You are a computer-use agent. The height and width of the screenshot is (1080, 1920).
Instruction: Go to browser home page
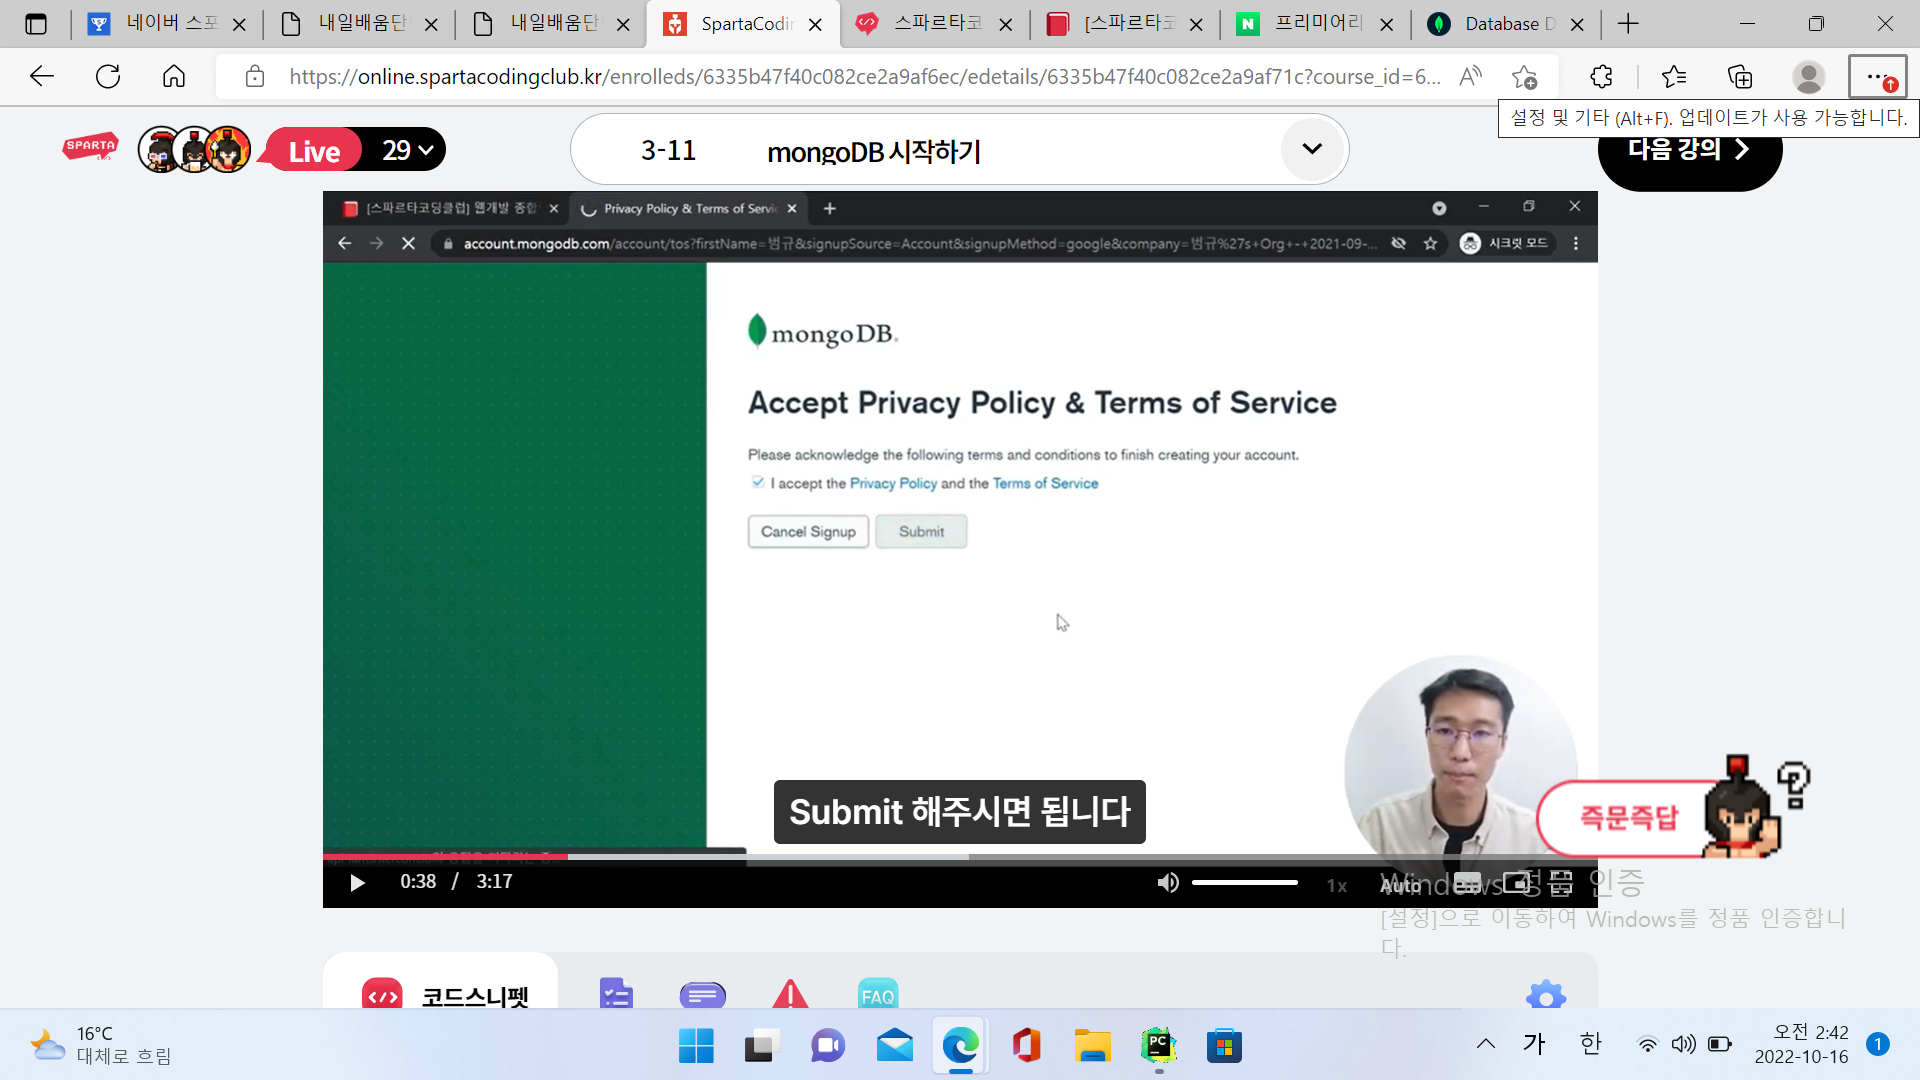(174, 76)
